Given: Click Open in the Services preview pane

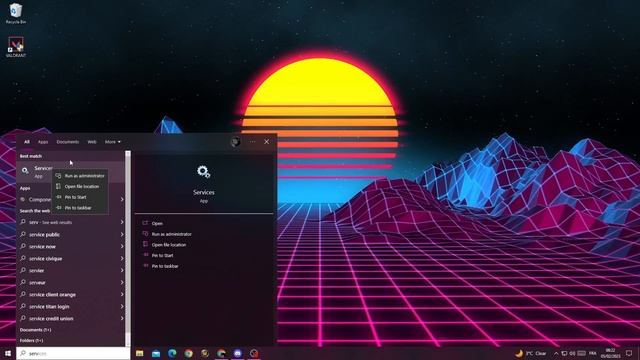Looking at the screenshot, I should point(157,223).
